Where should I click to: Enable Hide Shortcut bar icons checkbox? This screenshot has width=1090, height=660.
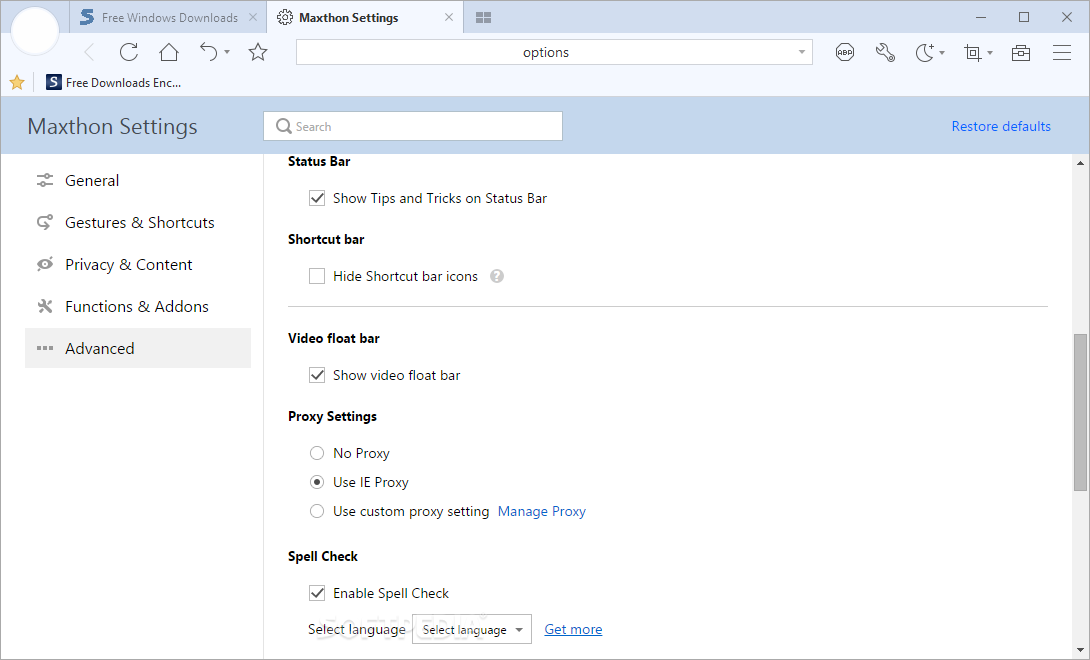coord(317,276)
